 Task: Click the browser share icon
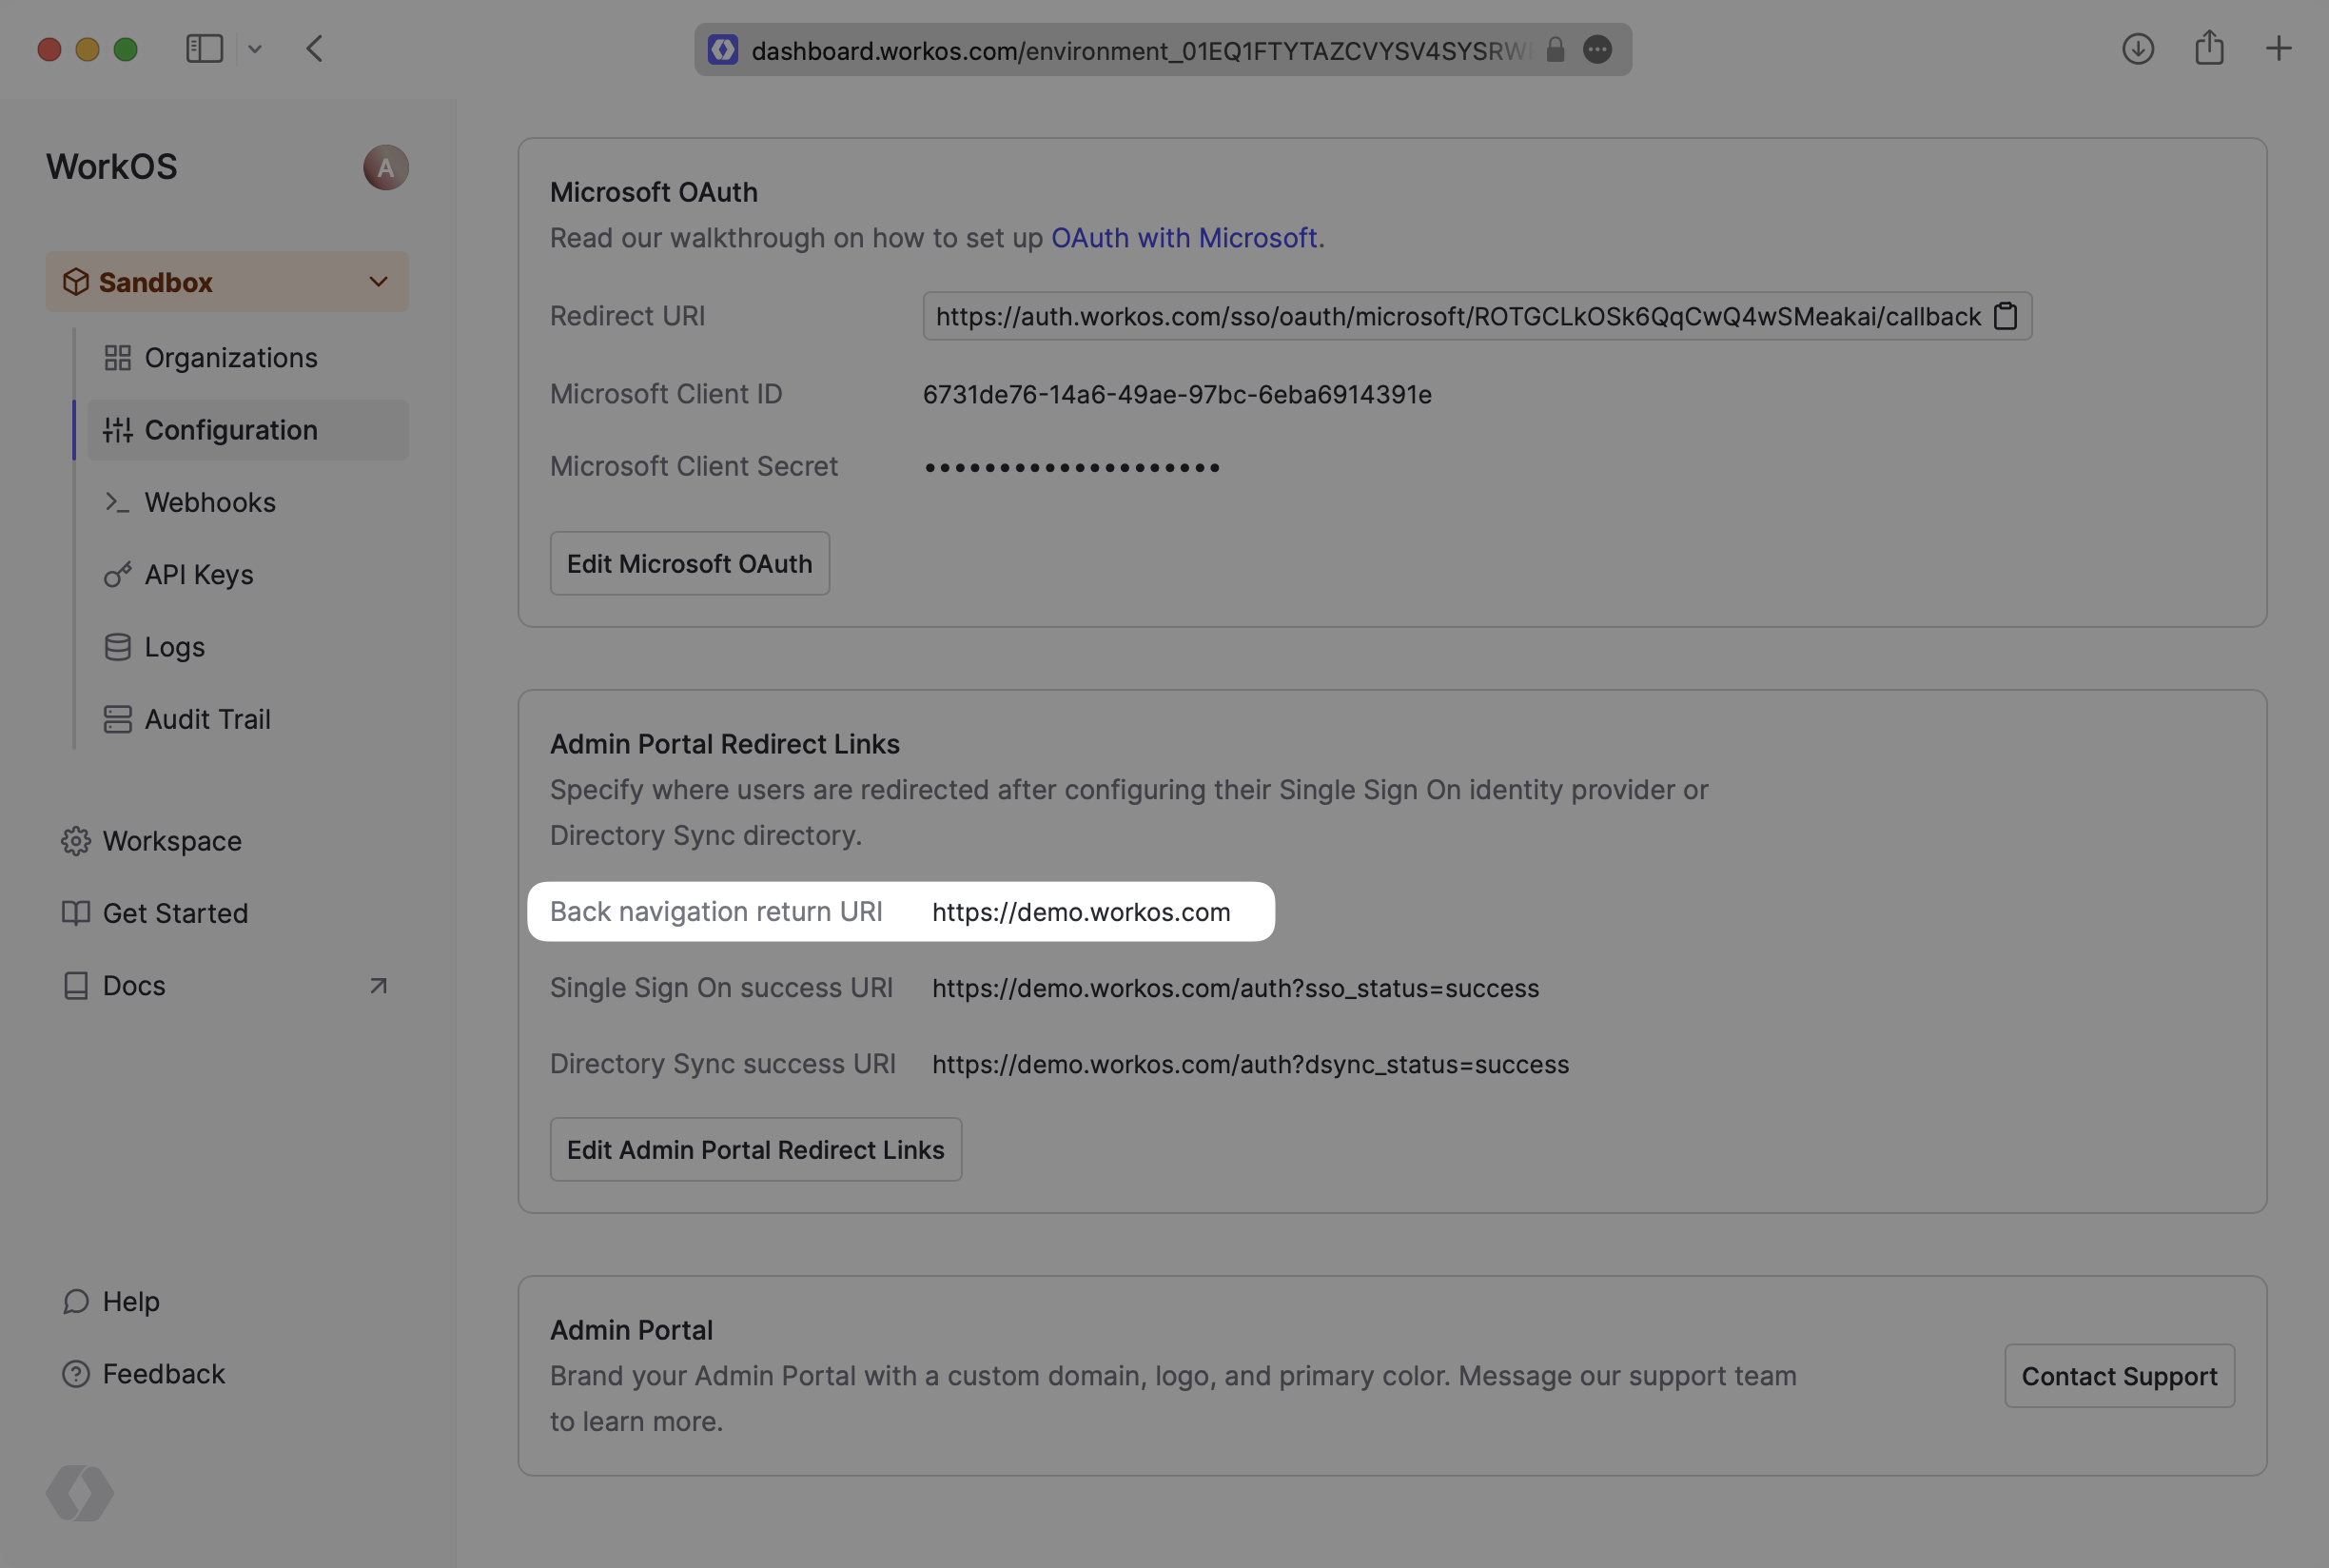pyautogui.click(x=2209, y=49)
